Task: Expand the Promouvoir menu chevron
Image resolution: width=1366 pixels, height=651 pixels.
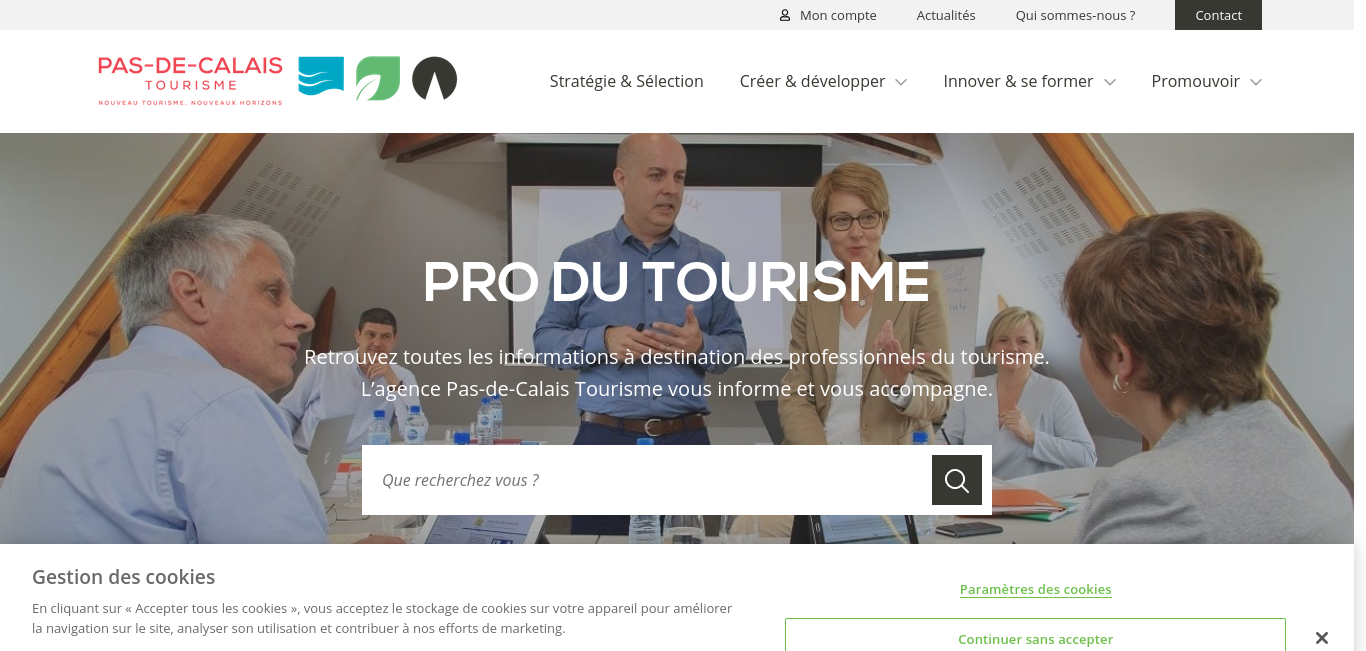Action: coord(1256,82)
